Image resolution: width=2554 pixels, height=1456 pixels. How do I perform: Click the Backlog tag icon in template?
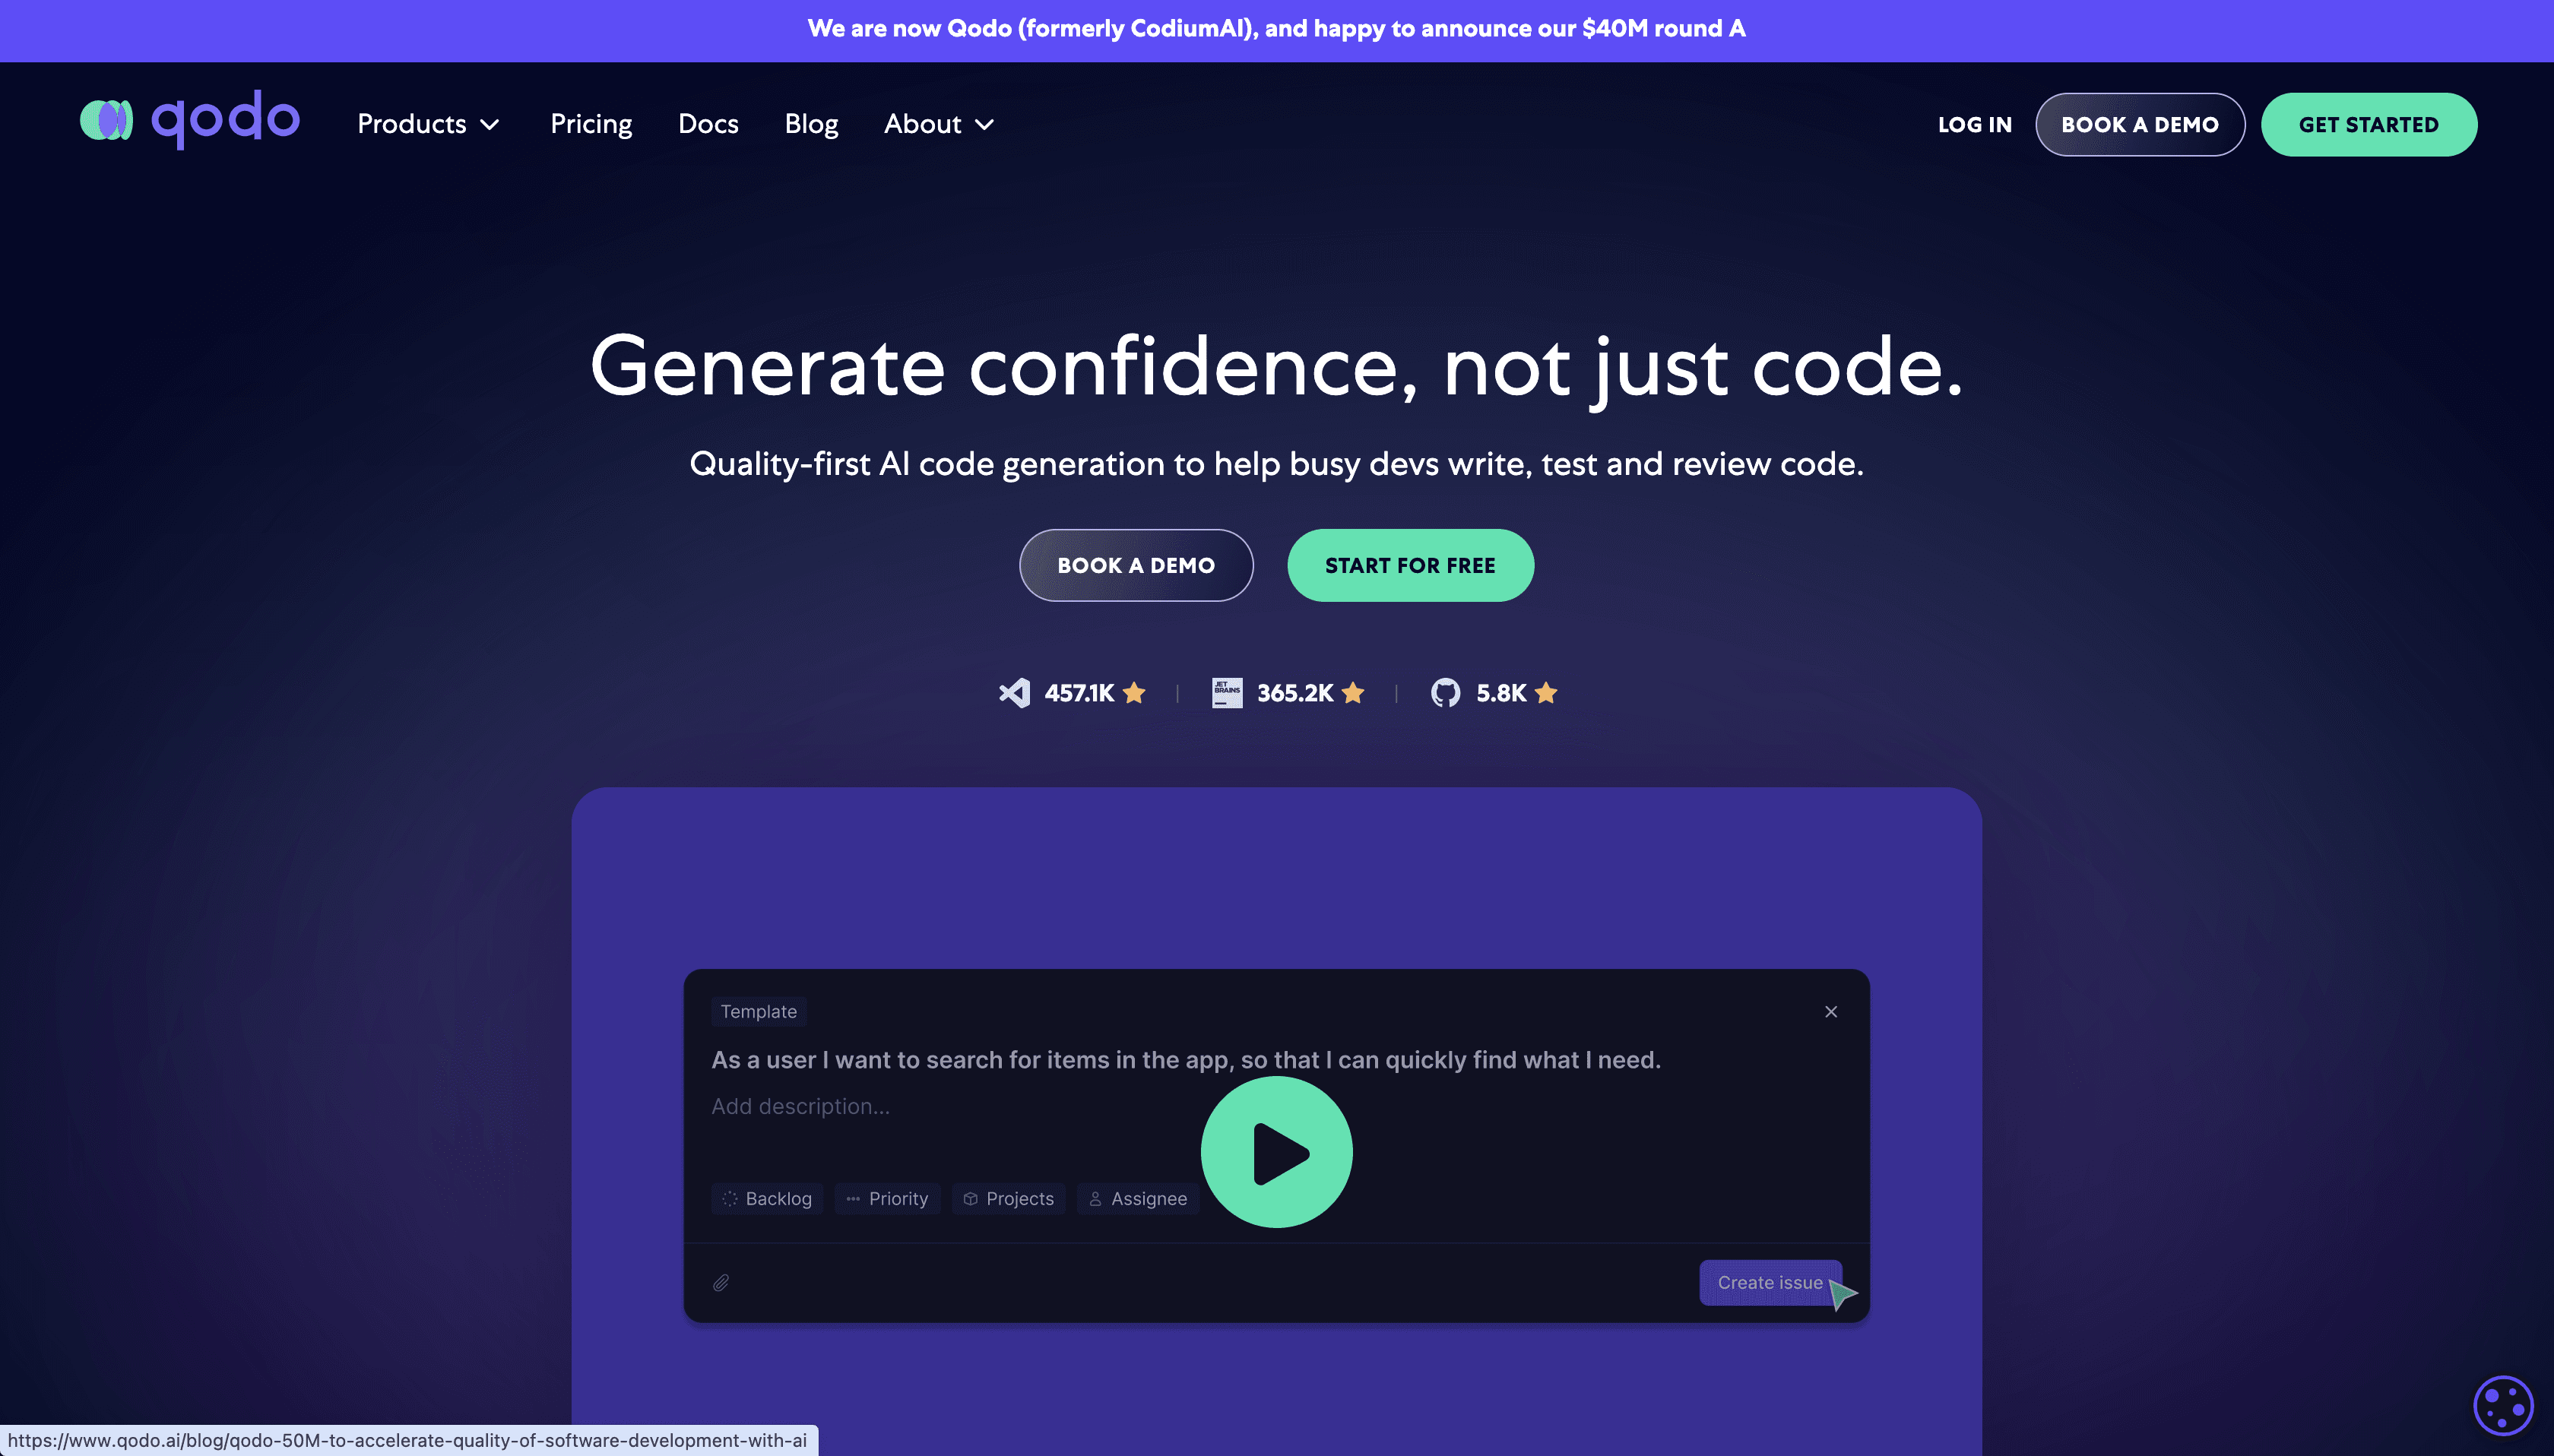click(x=728, y=1198)
